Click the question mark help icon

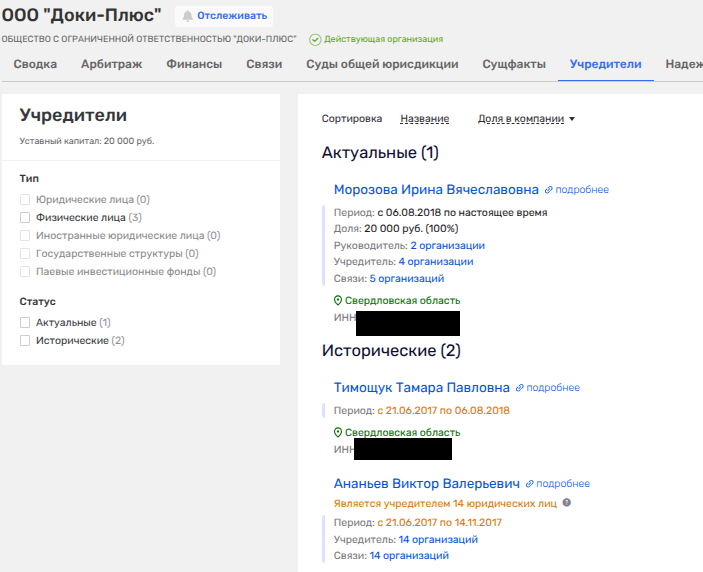pyautogui.click(x=567, y=503)
